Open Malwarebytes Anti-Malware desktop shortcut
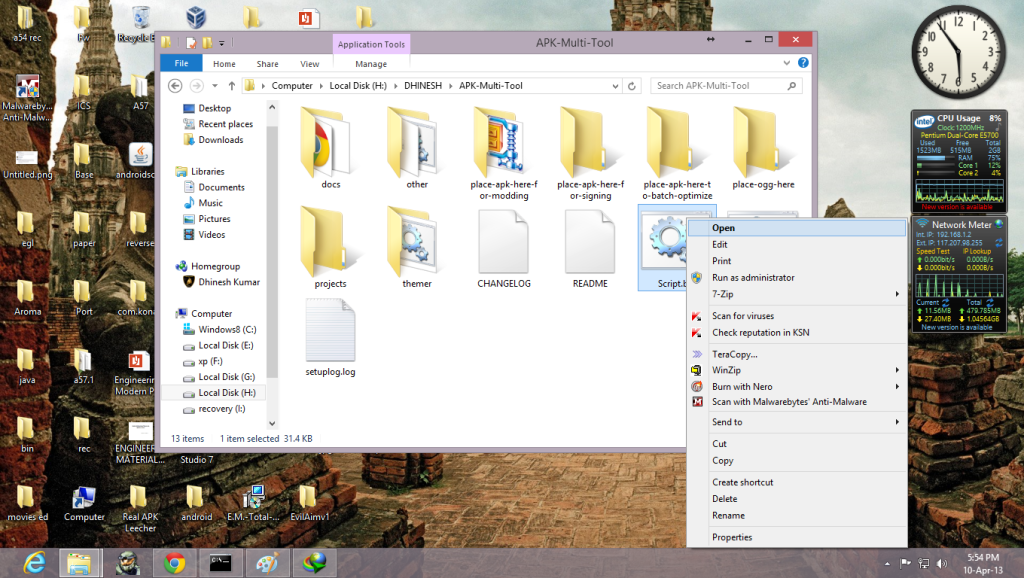 pyautogui.click(x=27, y=98)
